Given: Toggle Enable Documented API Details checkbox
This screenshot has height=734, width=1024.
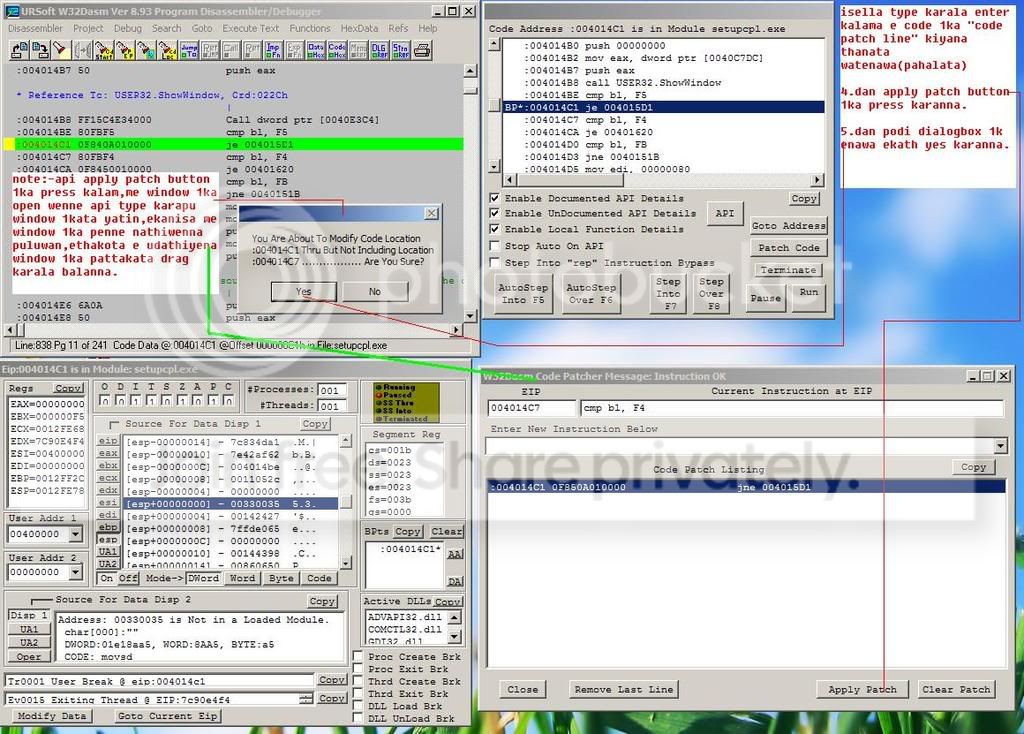Looking at the screenshot, I should pos(494,197).
